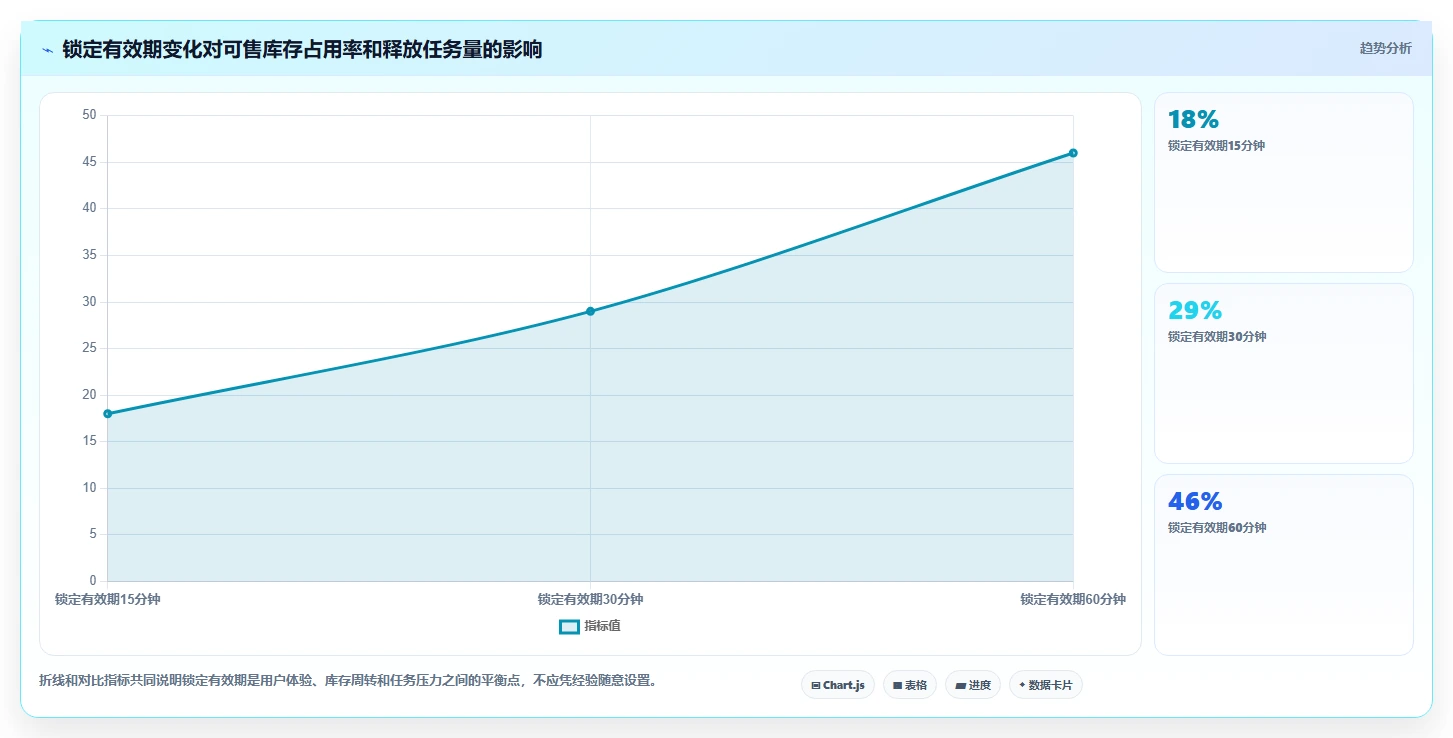Click x-axis label 锁定有效期60分钟
Viewport: 1453px width, 738px height.
point(1073,600)
